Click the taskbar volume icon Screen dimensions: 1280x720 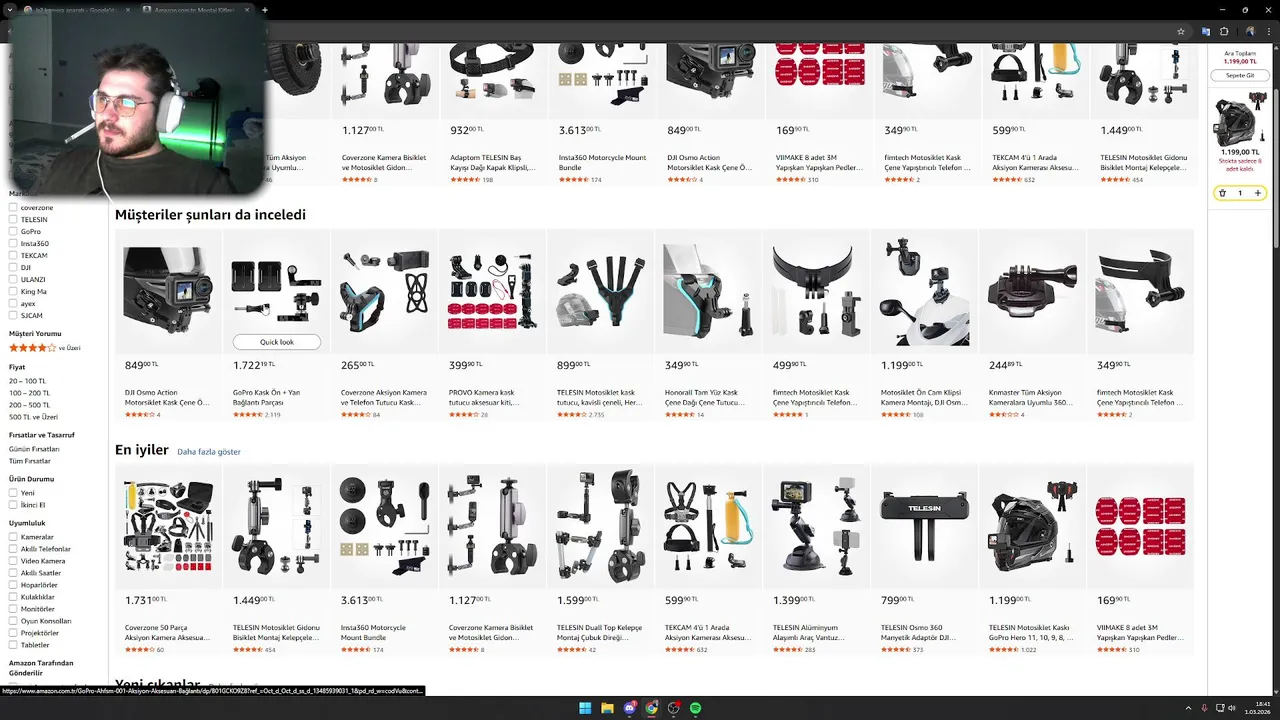1231,708
